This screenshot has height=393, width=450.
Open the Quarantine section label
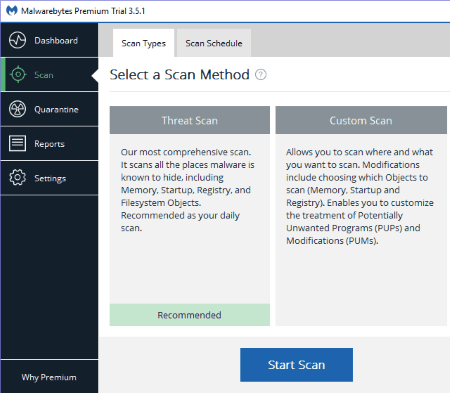[x=56, y=109]
